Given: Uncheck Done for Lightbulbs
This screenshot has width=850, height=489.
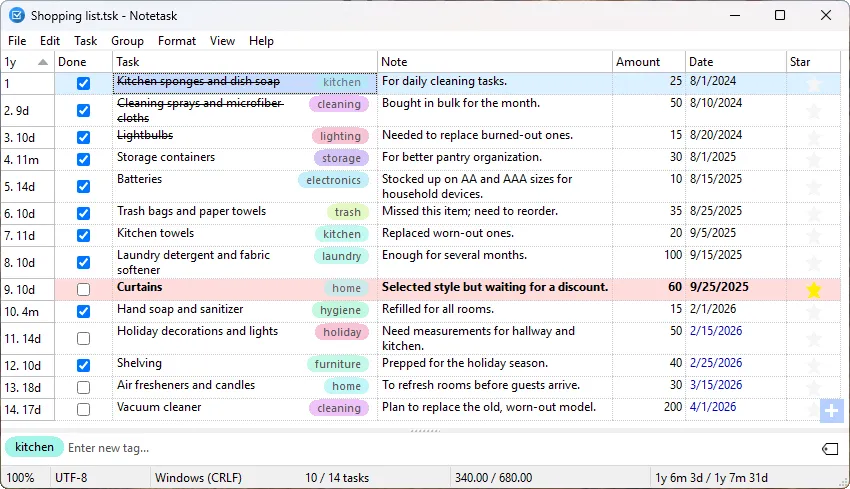Looking at the screenshot, I should tap(83, 138).
